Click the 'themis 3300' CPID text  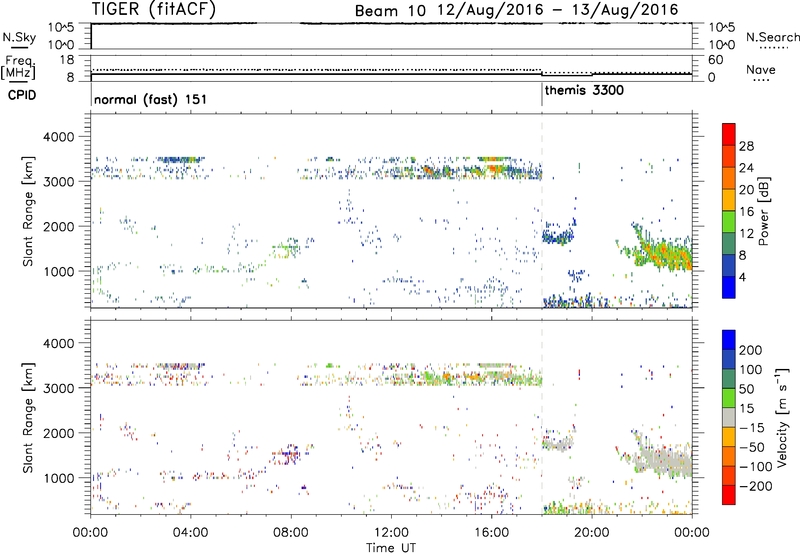click(584, 91)
